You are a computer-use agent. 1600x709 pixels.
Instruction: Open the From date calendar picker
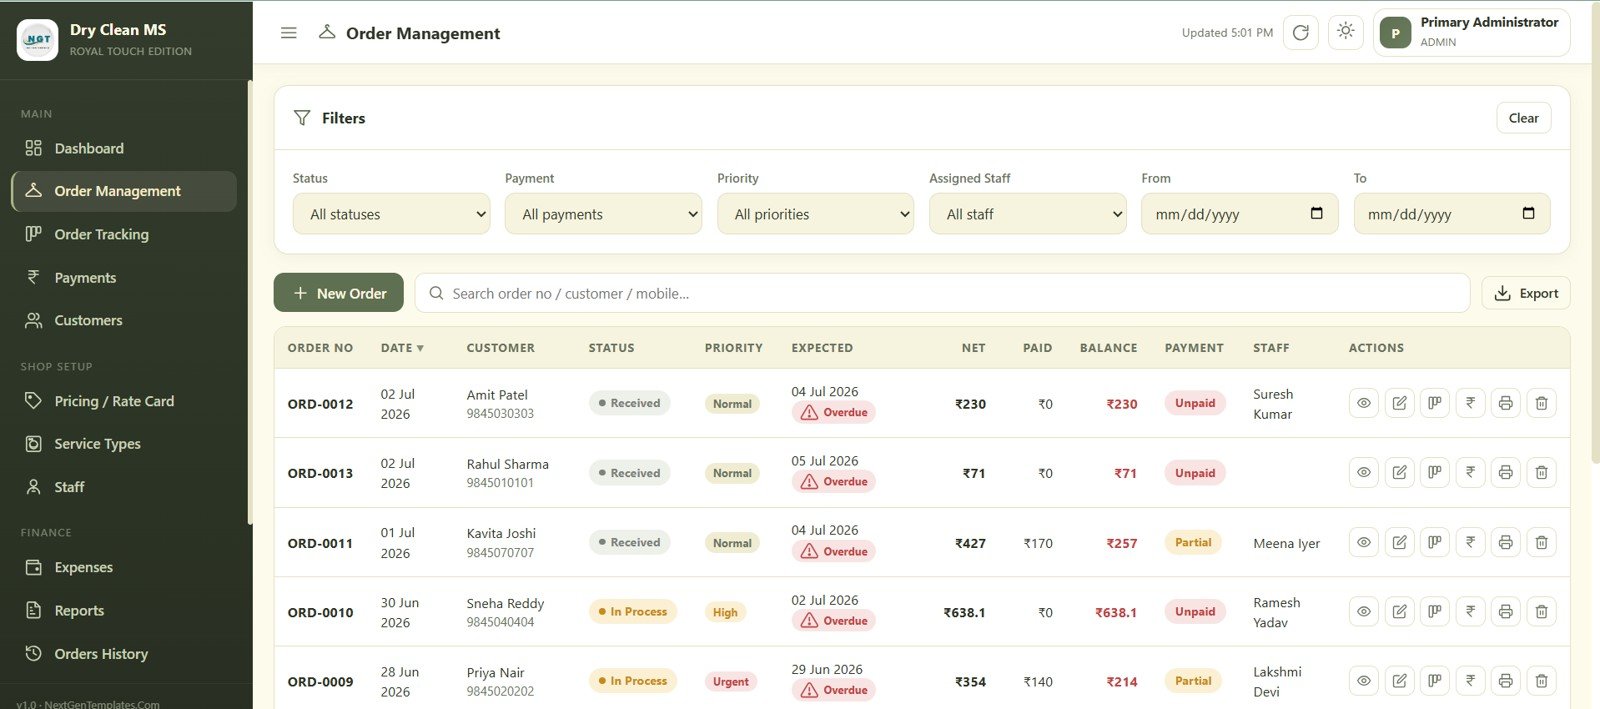(1317, 213)
